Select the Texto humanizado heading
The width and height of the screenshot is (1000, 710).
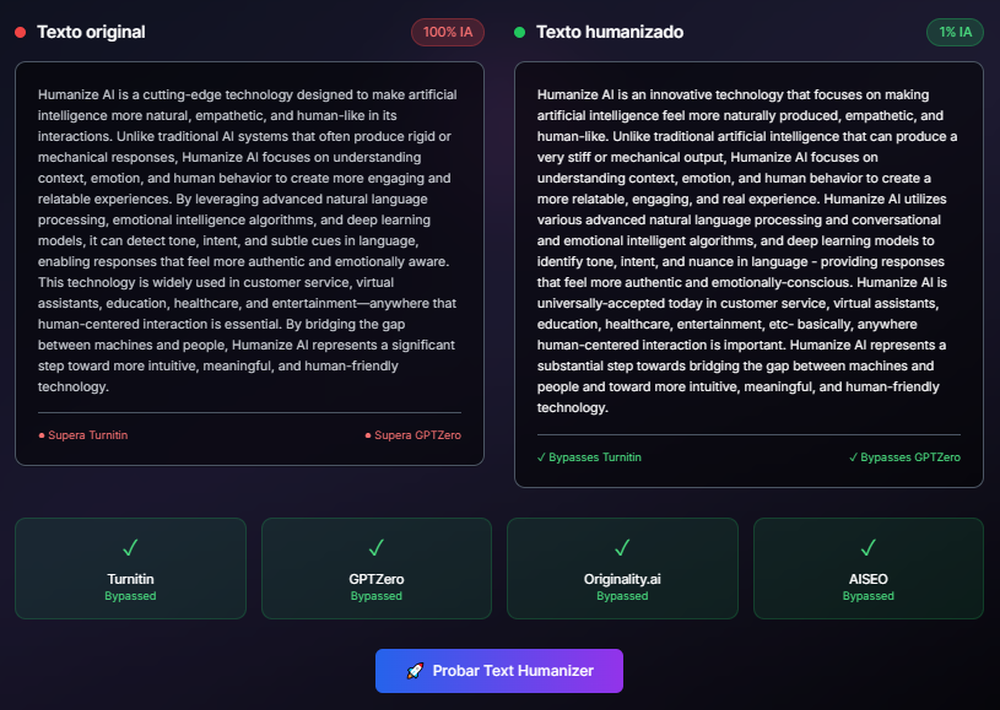(610, 32)
